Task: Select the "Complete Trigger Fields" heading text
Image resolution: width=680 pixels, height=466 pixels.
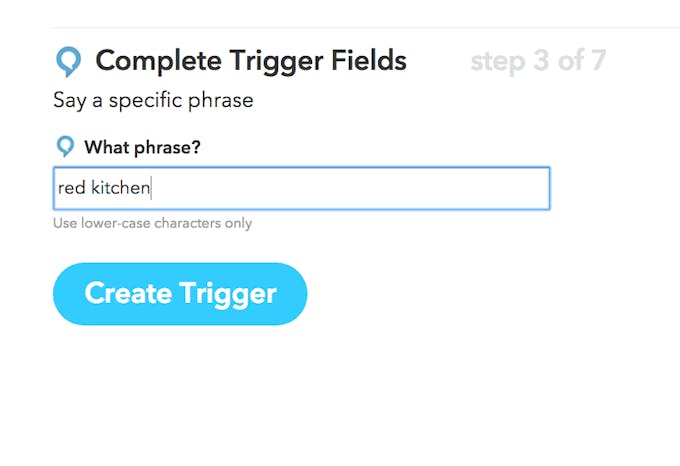Action: tap(251, 61)
